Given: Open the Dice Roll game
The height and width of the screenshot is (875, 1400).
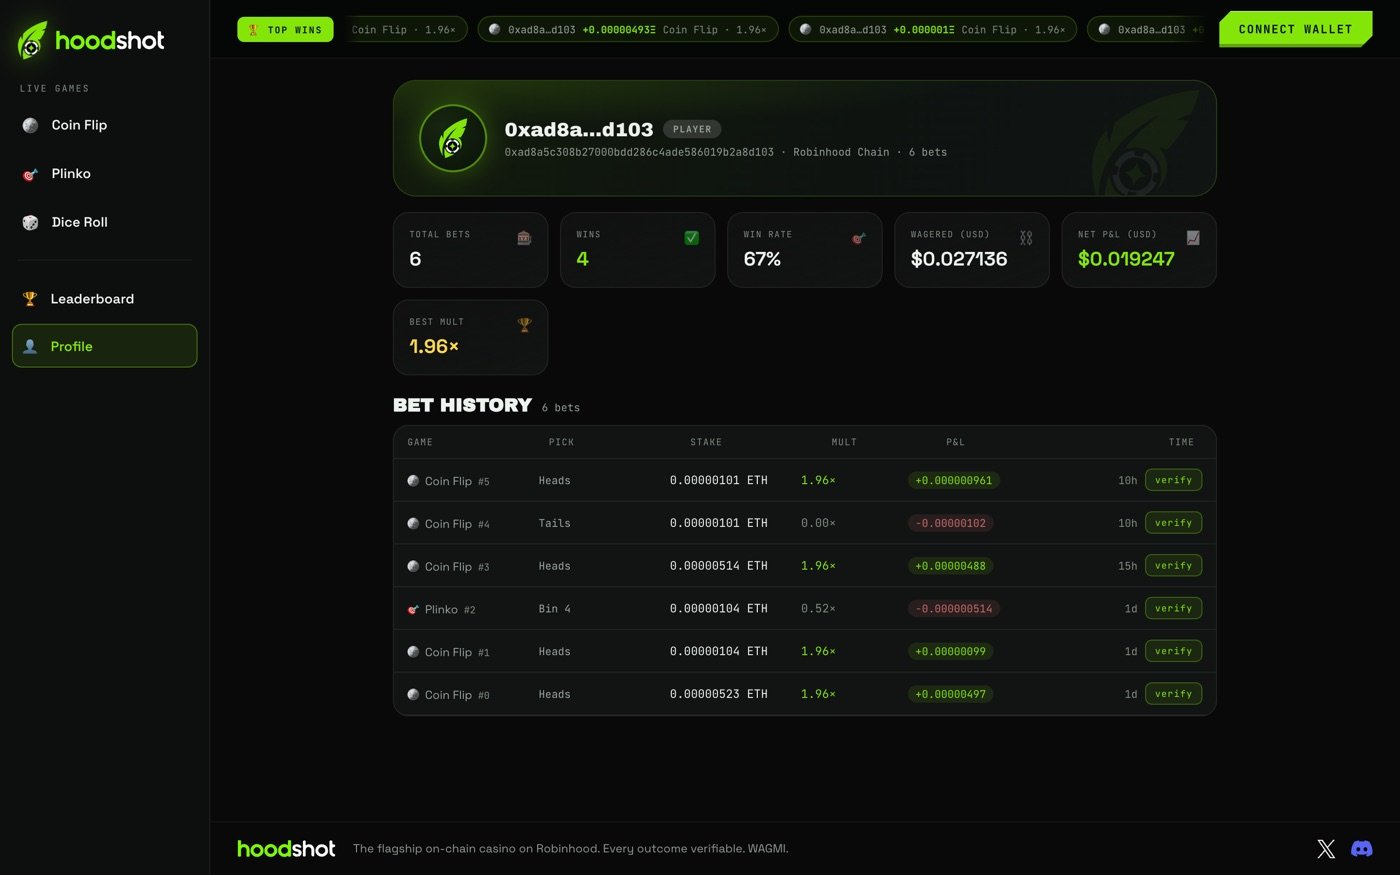Looking at the screenshot, I should [104, 222].
